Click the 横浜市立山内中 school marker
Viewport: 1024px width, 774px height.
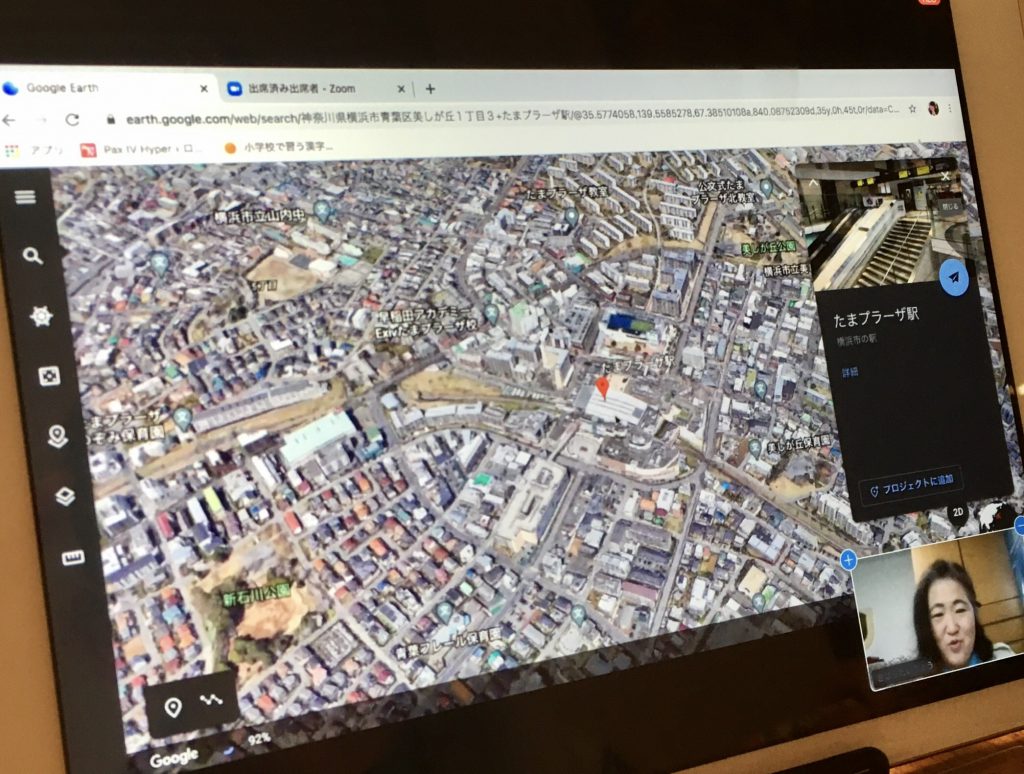pos(321,209)
